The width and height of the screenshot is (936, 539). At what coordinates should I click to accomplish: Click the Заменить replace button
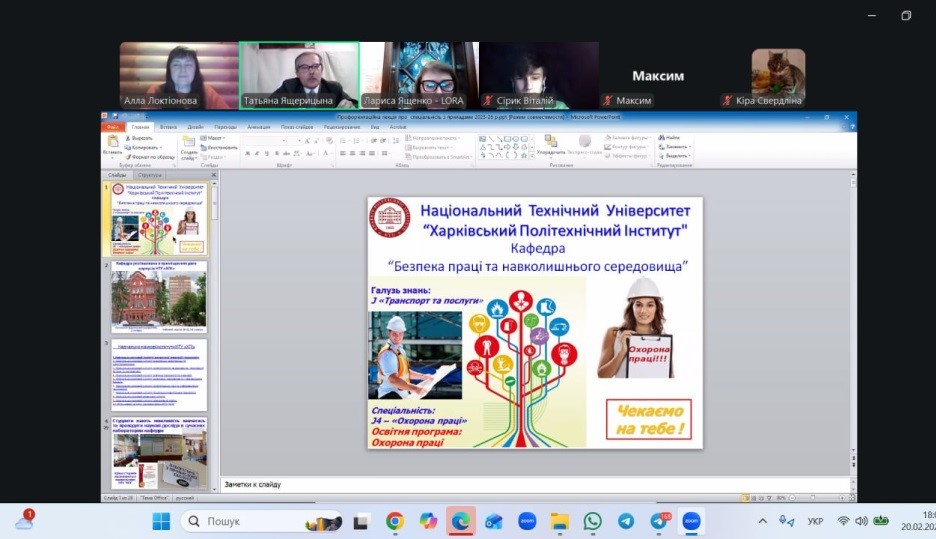[677, 147]
